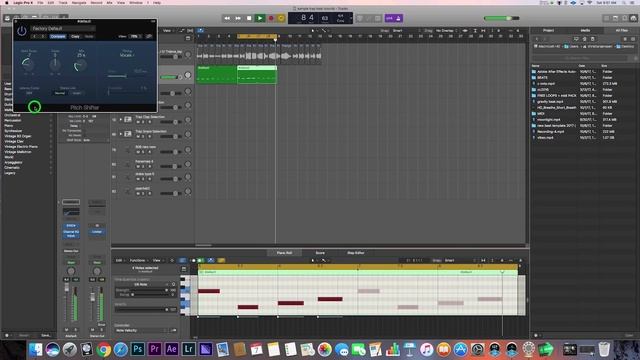Click Copy in the Pitch Shifter plugin
This screenshot has height=360, width=640.
pos(75,36)
